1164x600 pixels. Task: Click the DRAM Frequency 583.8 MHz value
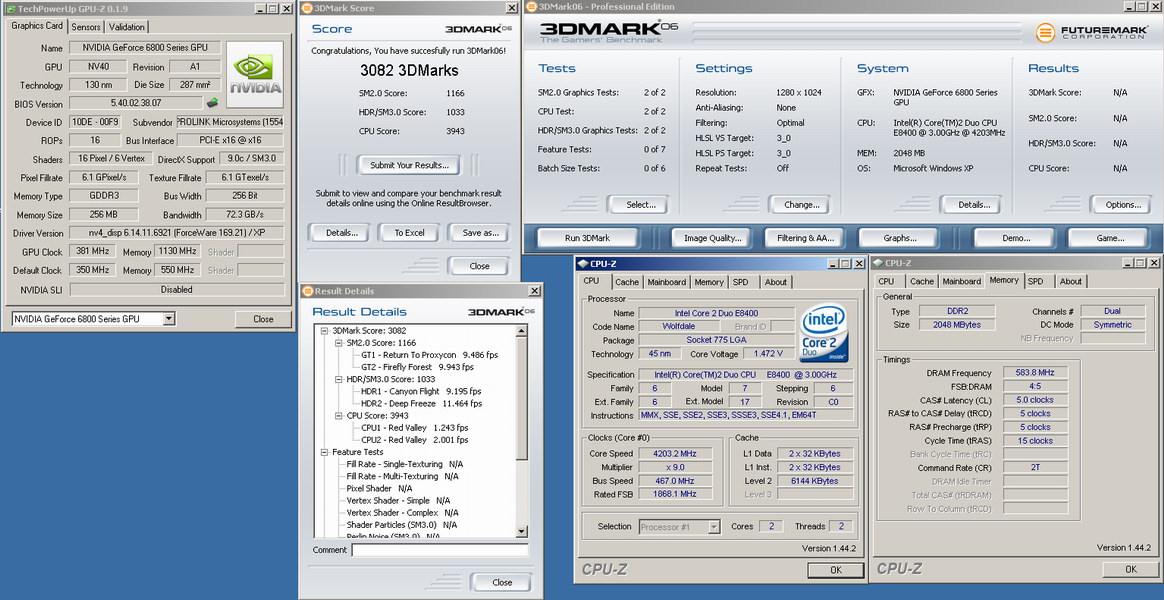[x=1036, y=373]
